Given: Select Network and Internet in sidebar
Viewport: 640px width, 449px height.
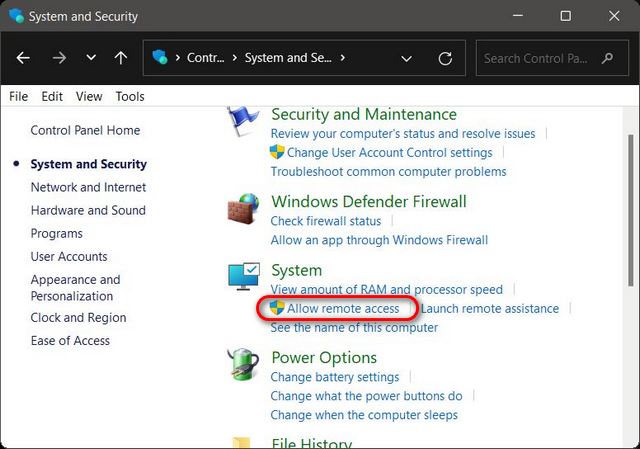Looking at the screenshot, I should (x=88, y=187).
